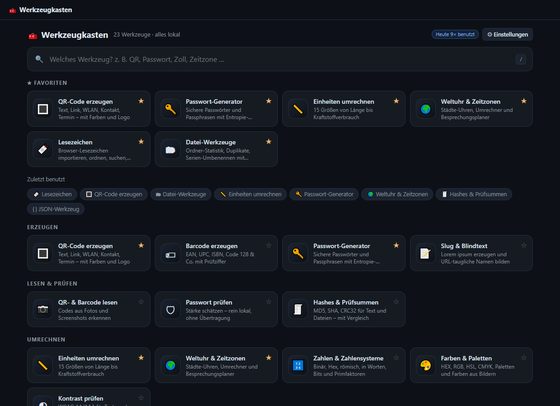Focus the 'Welches Werkzeug?' search field
Viewport: 560px width, 406px height.
[x=280, y=59]
